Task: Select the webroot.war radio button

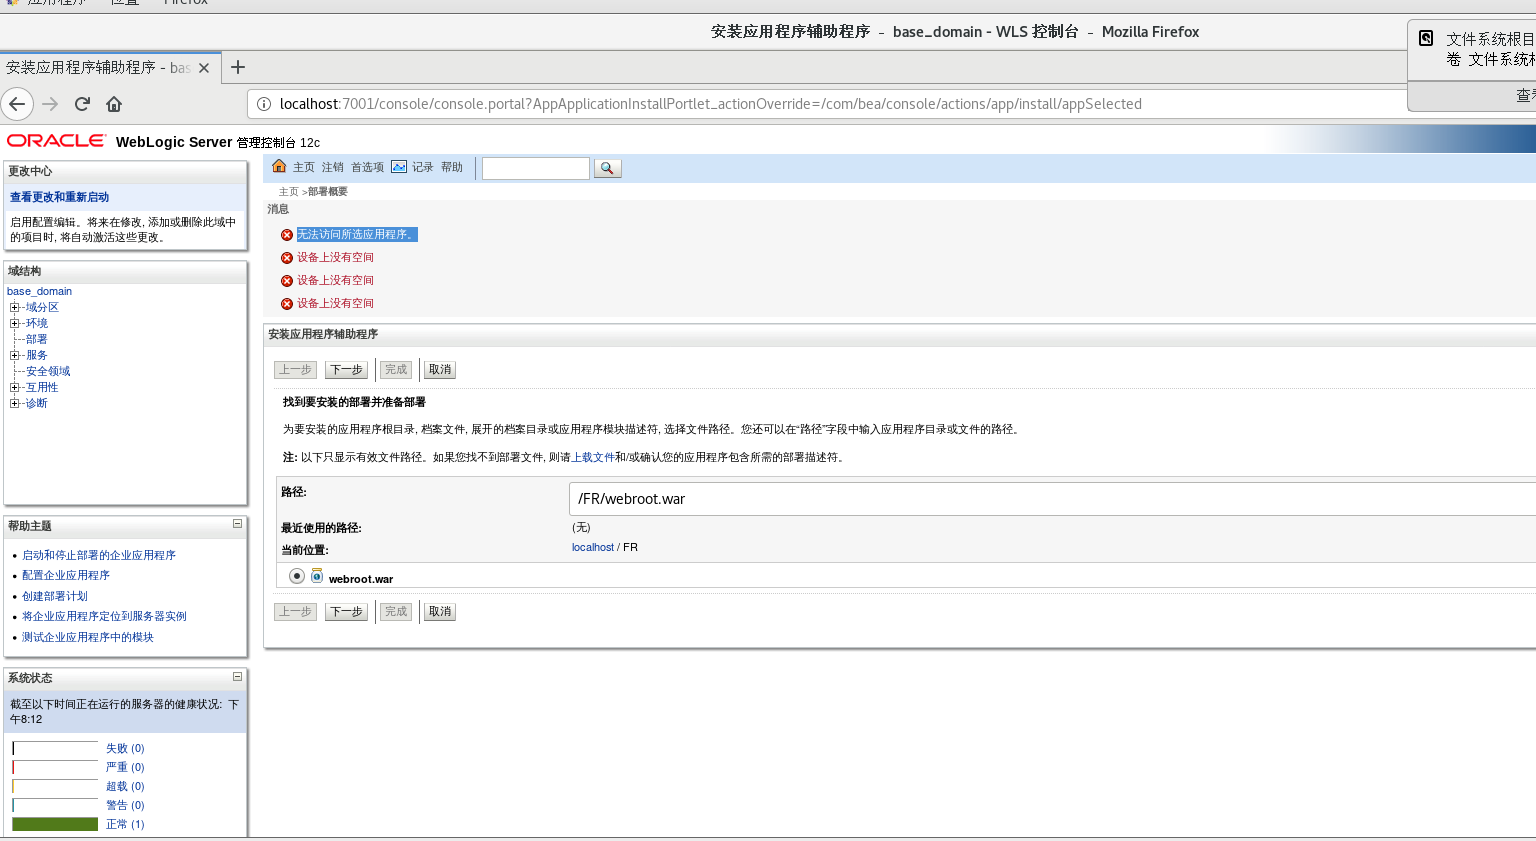Action: pos(297,576)
